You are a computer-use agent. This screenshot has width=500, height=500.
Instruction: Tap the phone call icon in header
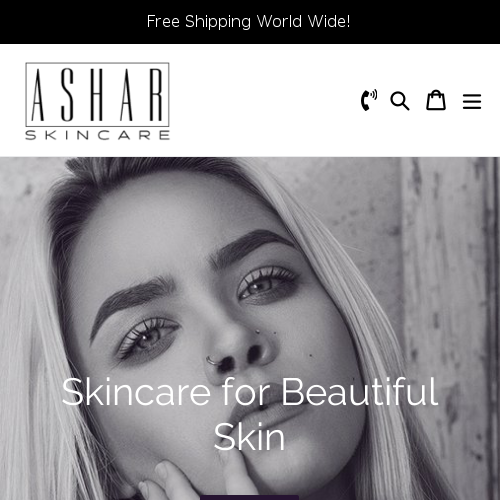pyautogui.click(x=369, y=100)
